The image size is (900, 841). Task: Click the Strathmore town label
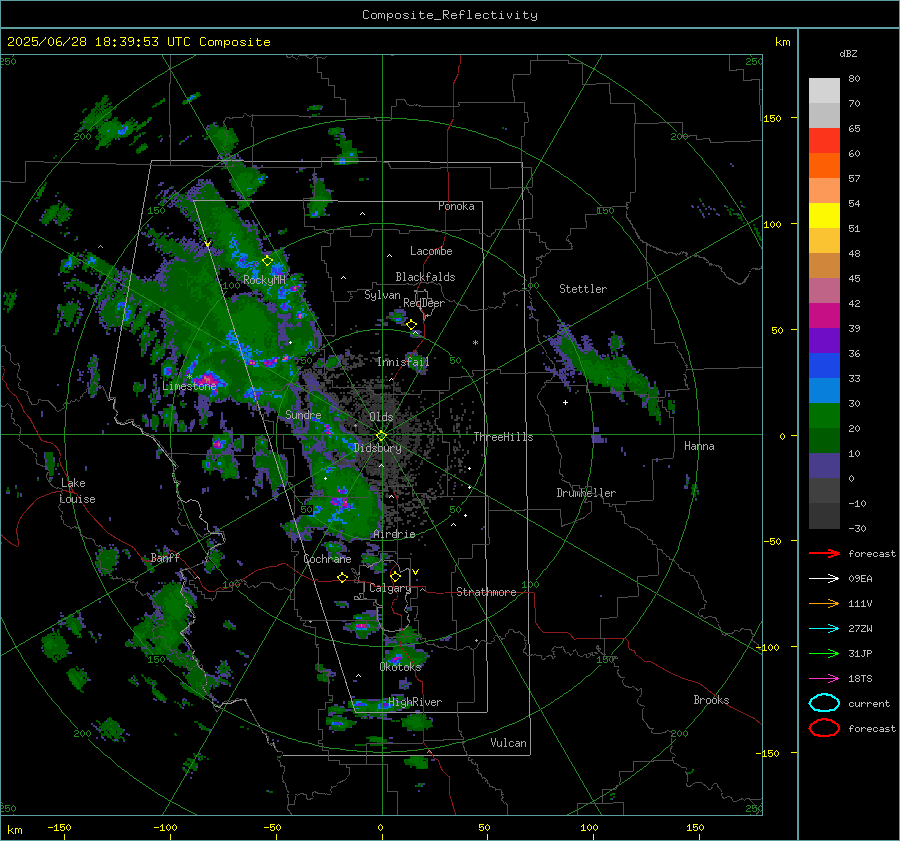pyautogui.click(x=486, y=592)
